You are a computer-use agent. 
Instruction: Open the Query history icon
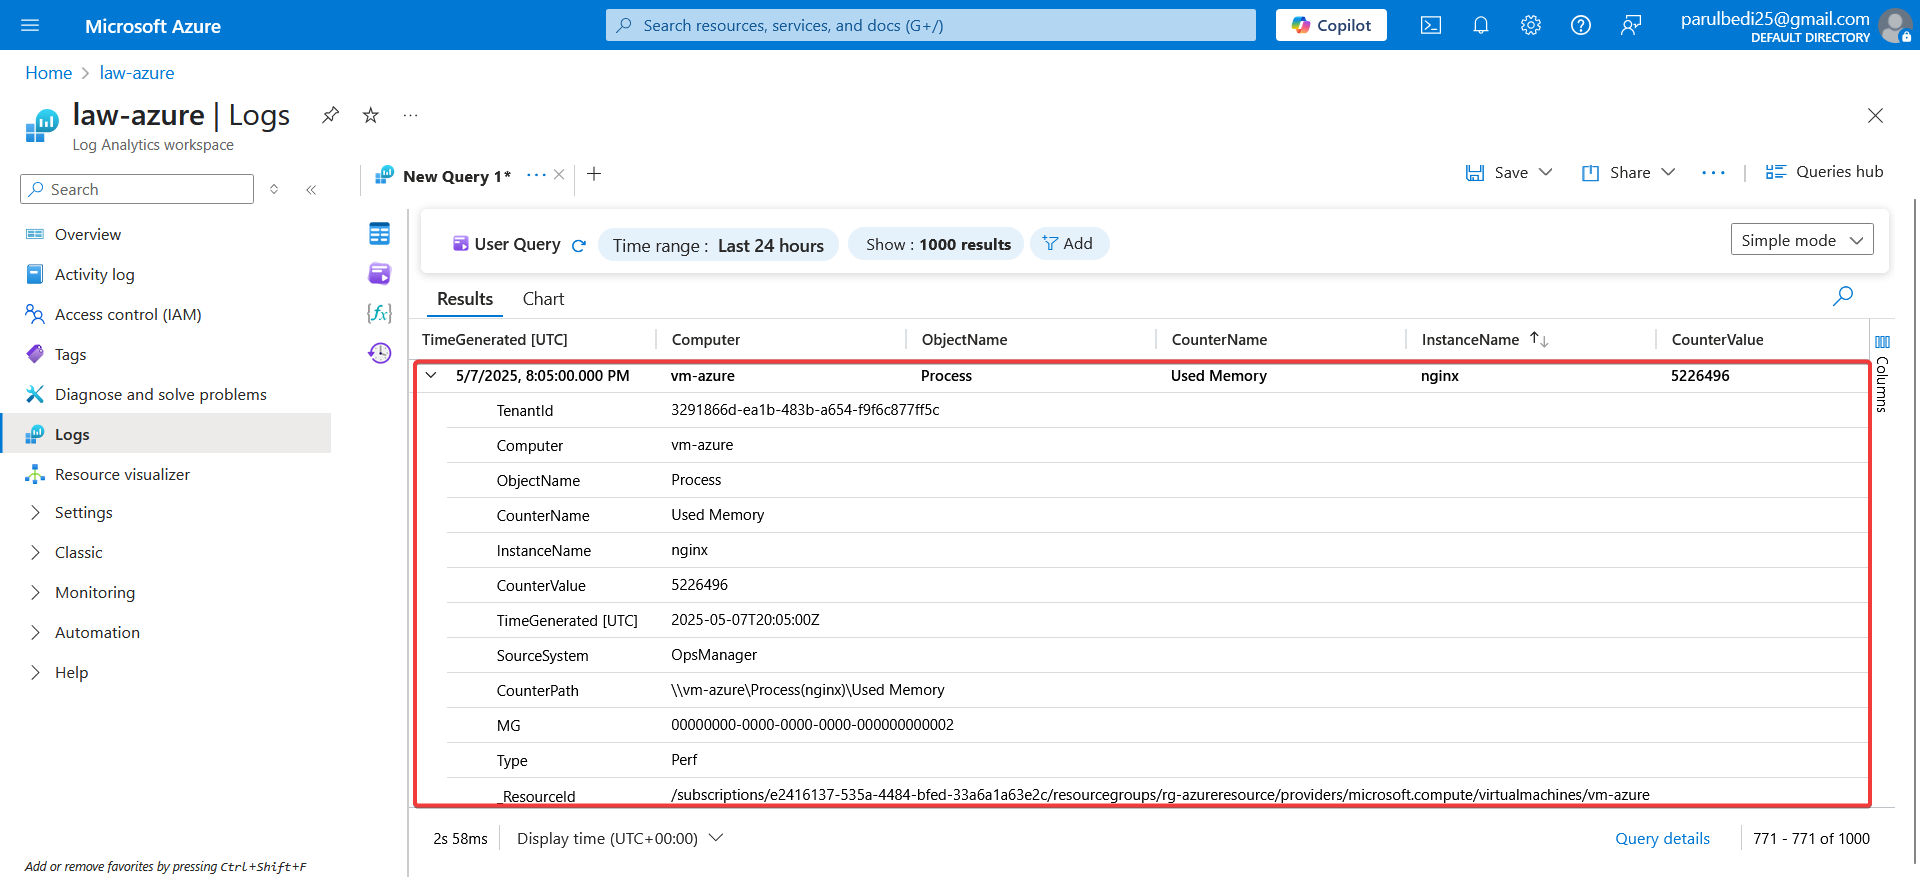(x=379, y=353)
